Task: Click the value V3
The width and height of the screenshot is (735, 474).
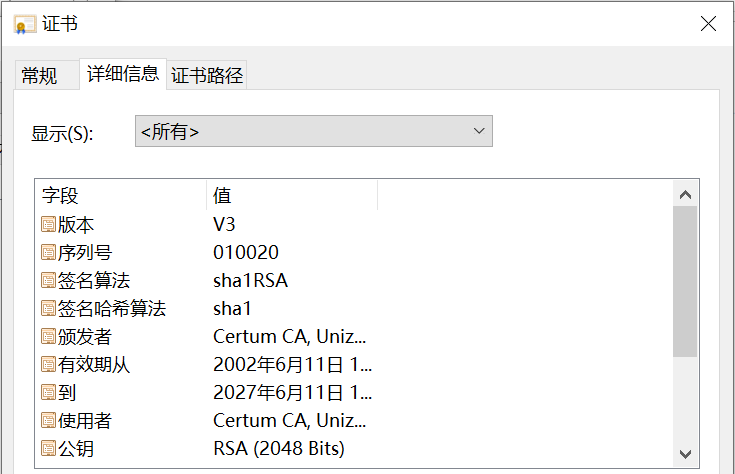Action: (224, 225)
